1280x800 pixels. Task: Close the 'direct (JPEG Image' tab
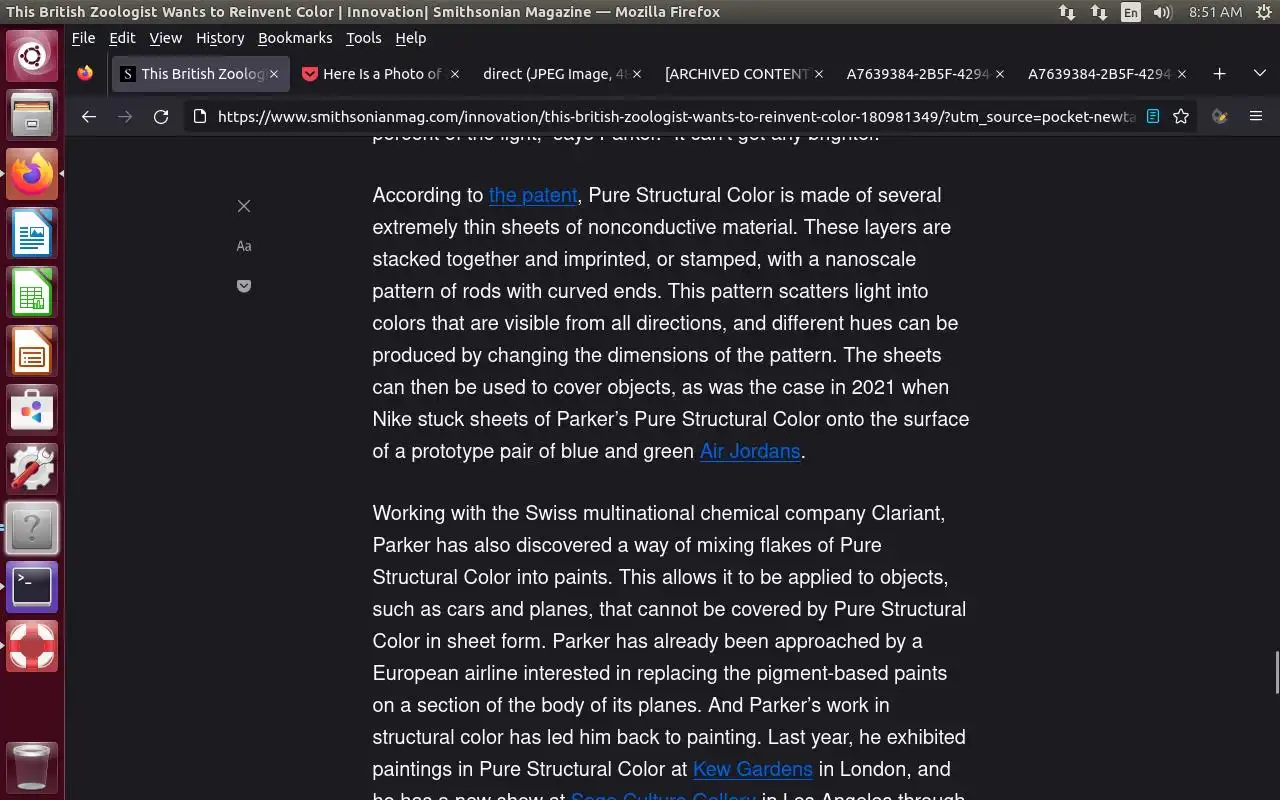[x=637, y=74]
